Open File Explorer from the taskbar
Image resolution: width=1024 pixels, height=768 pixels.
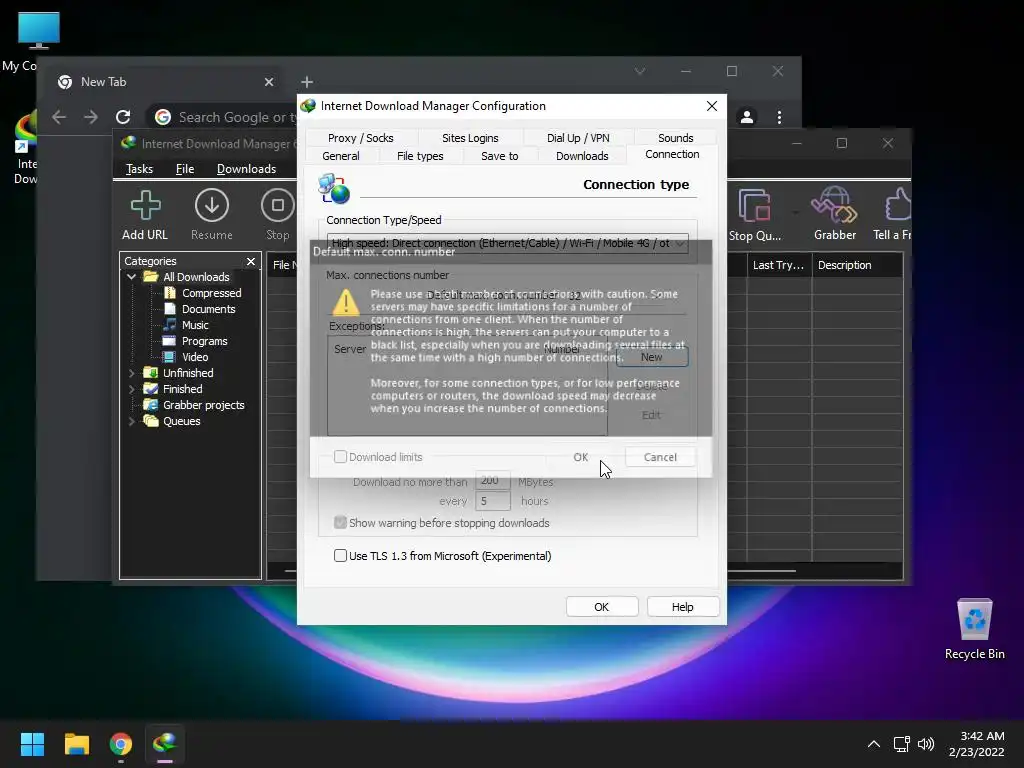tap(76, 744)
